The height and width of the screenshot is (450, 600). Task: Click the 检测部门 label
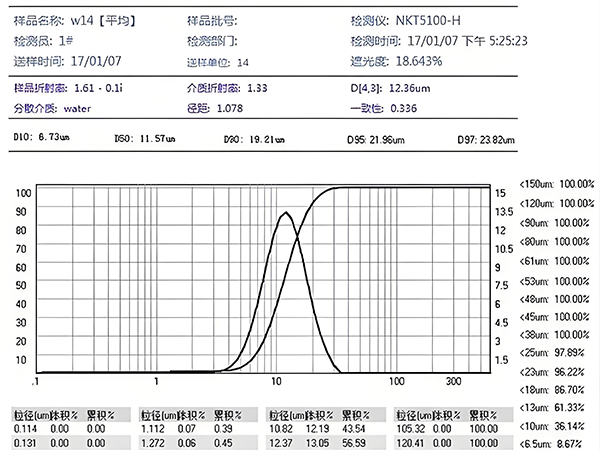212,41
